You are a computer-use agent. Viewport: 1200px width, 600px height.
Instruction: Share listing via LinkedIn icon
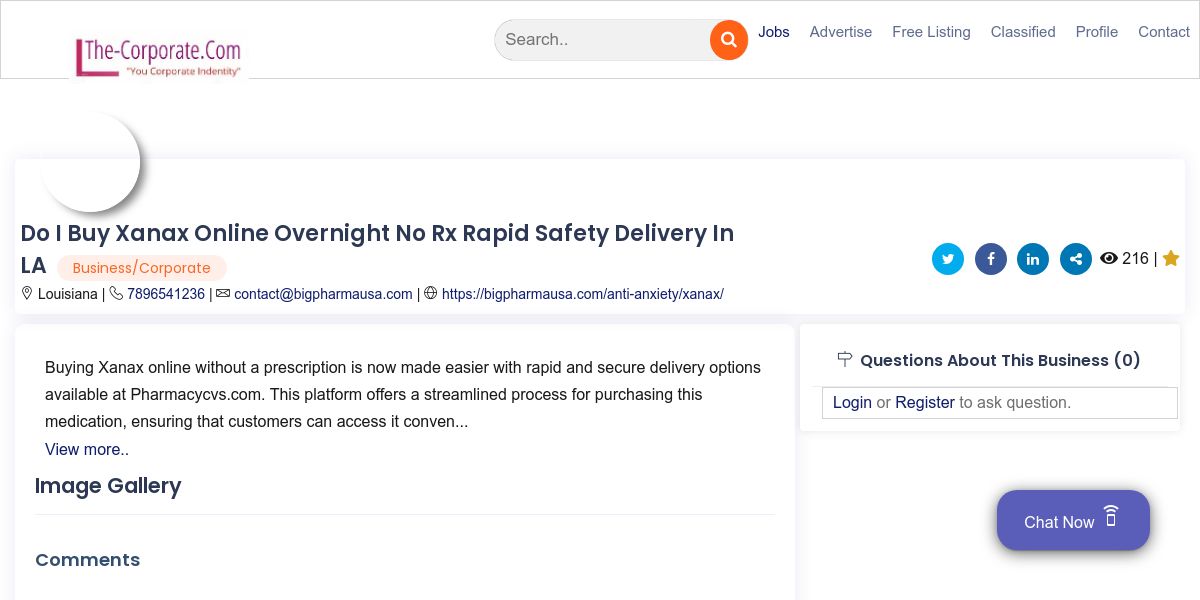pos(1033,259)
